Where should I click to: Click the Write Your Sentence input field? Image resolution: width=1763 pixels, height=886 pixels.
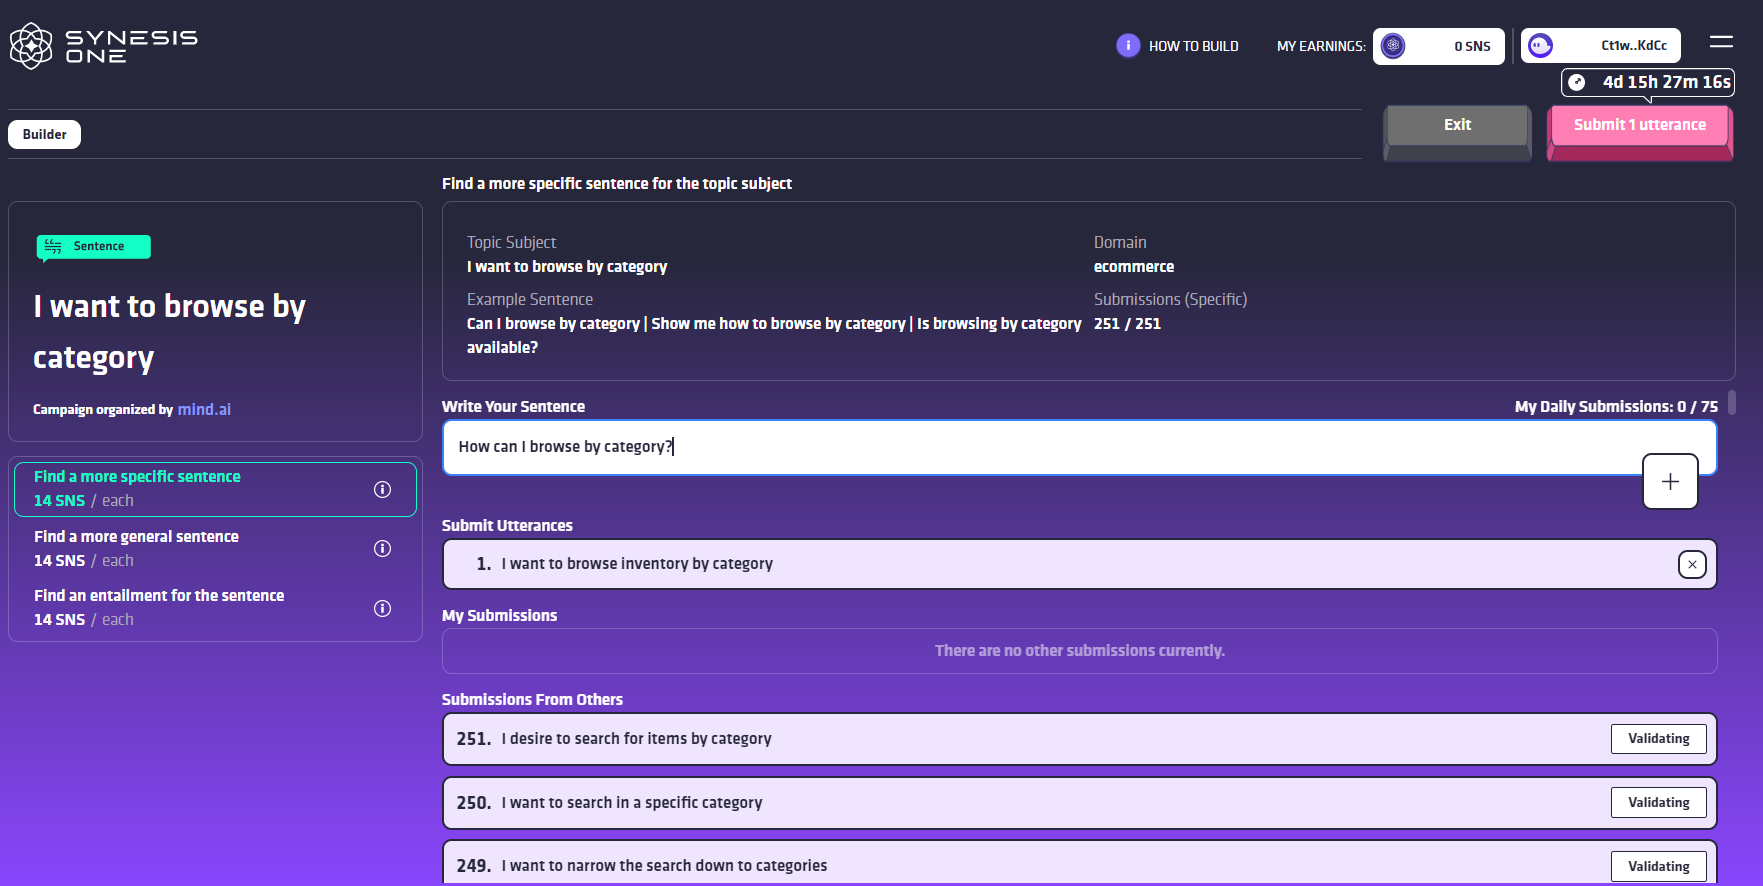coord(1040,447)
